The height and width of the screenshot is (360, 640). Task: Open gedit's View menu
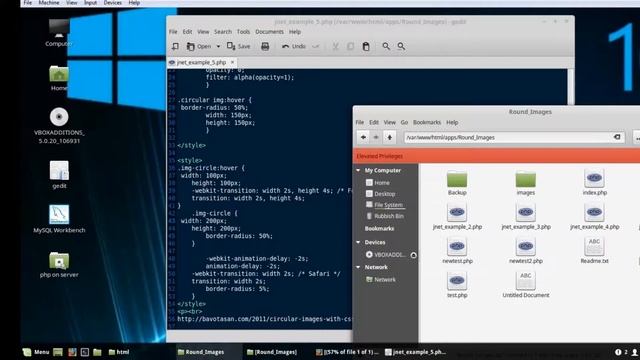click(x=203, y=31)
